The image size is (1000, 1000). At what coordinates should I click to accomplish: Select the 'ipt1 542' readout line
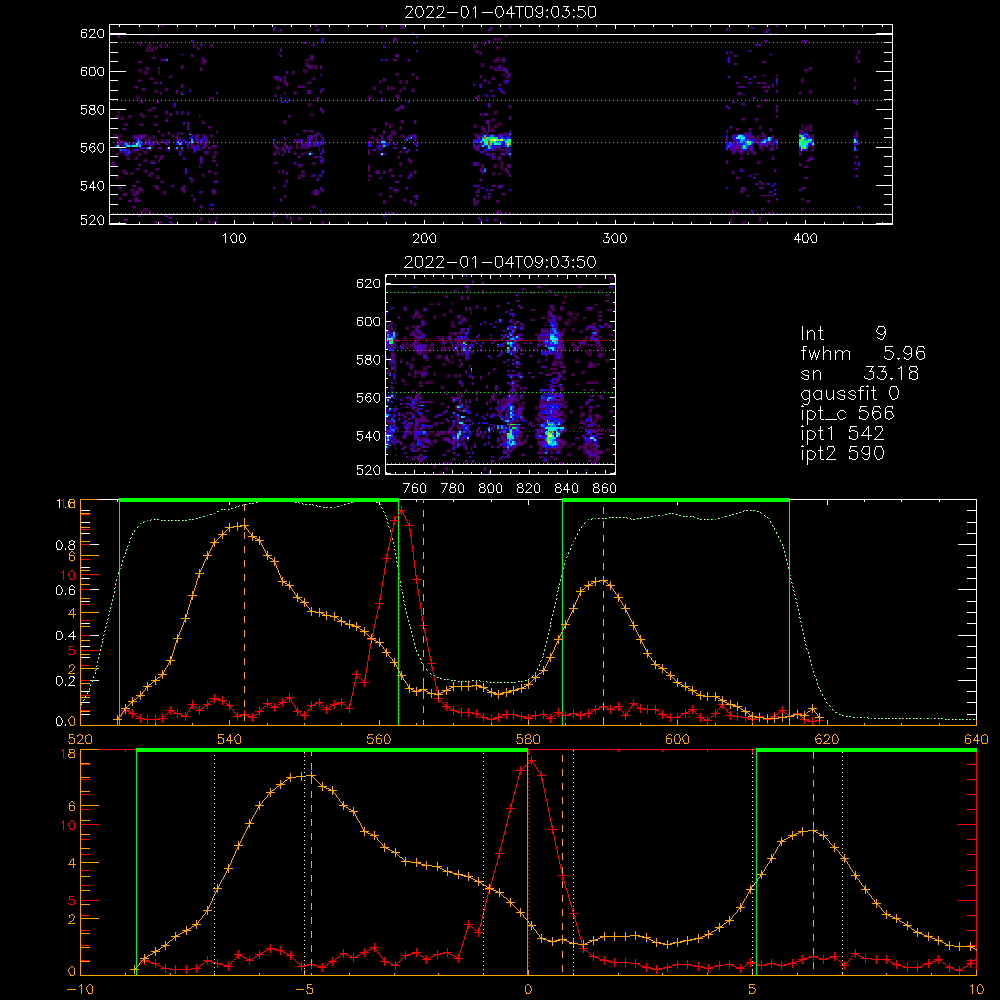coord(842,434)
